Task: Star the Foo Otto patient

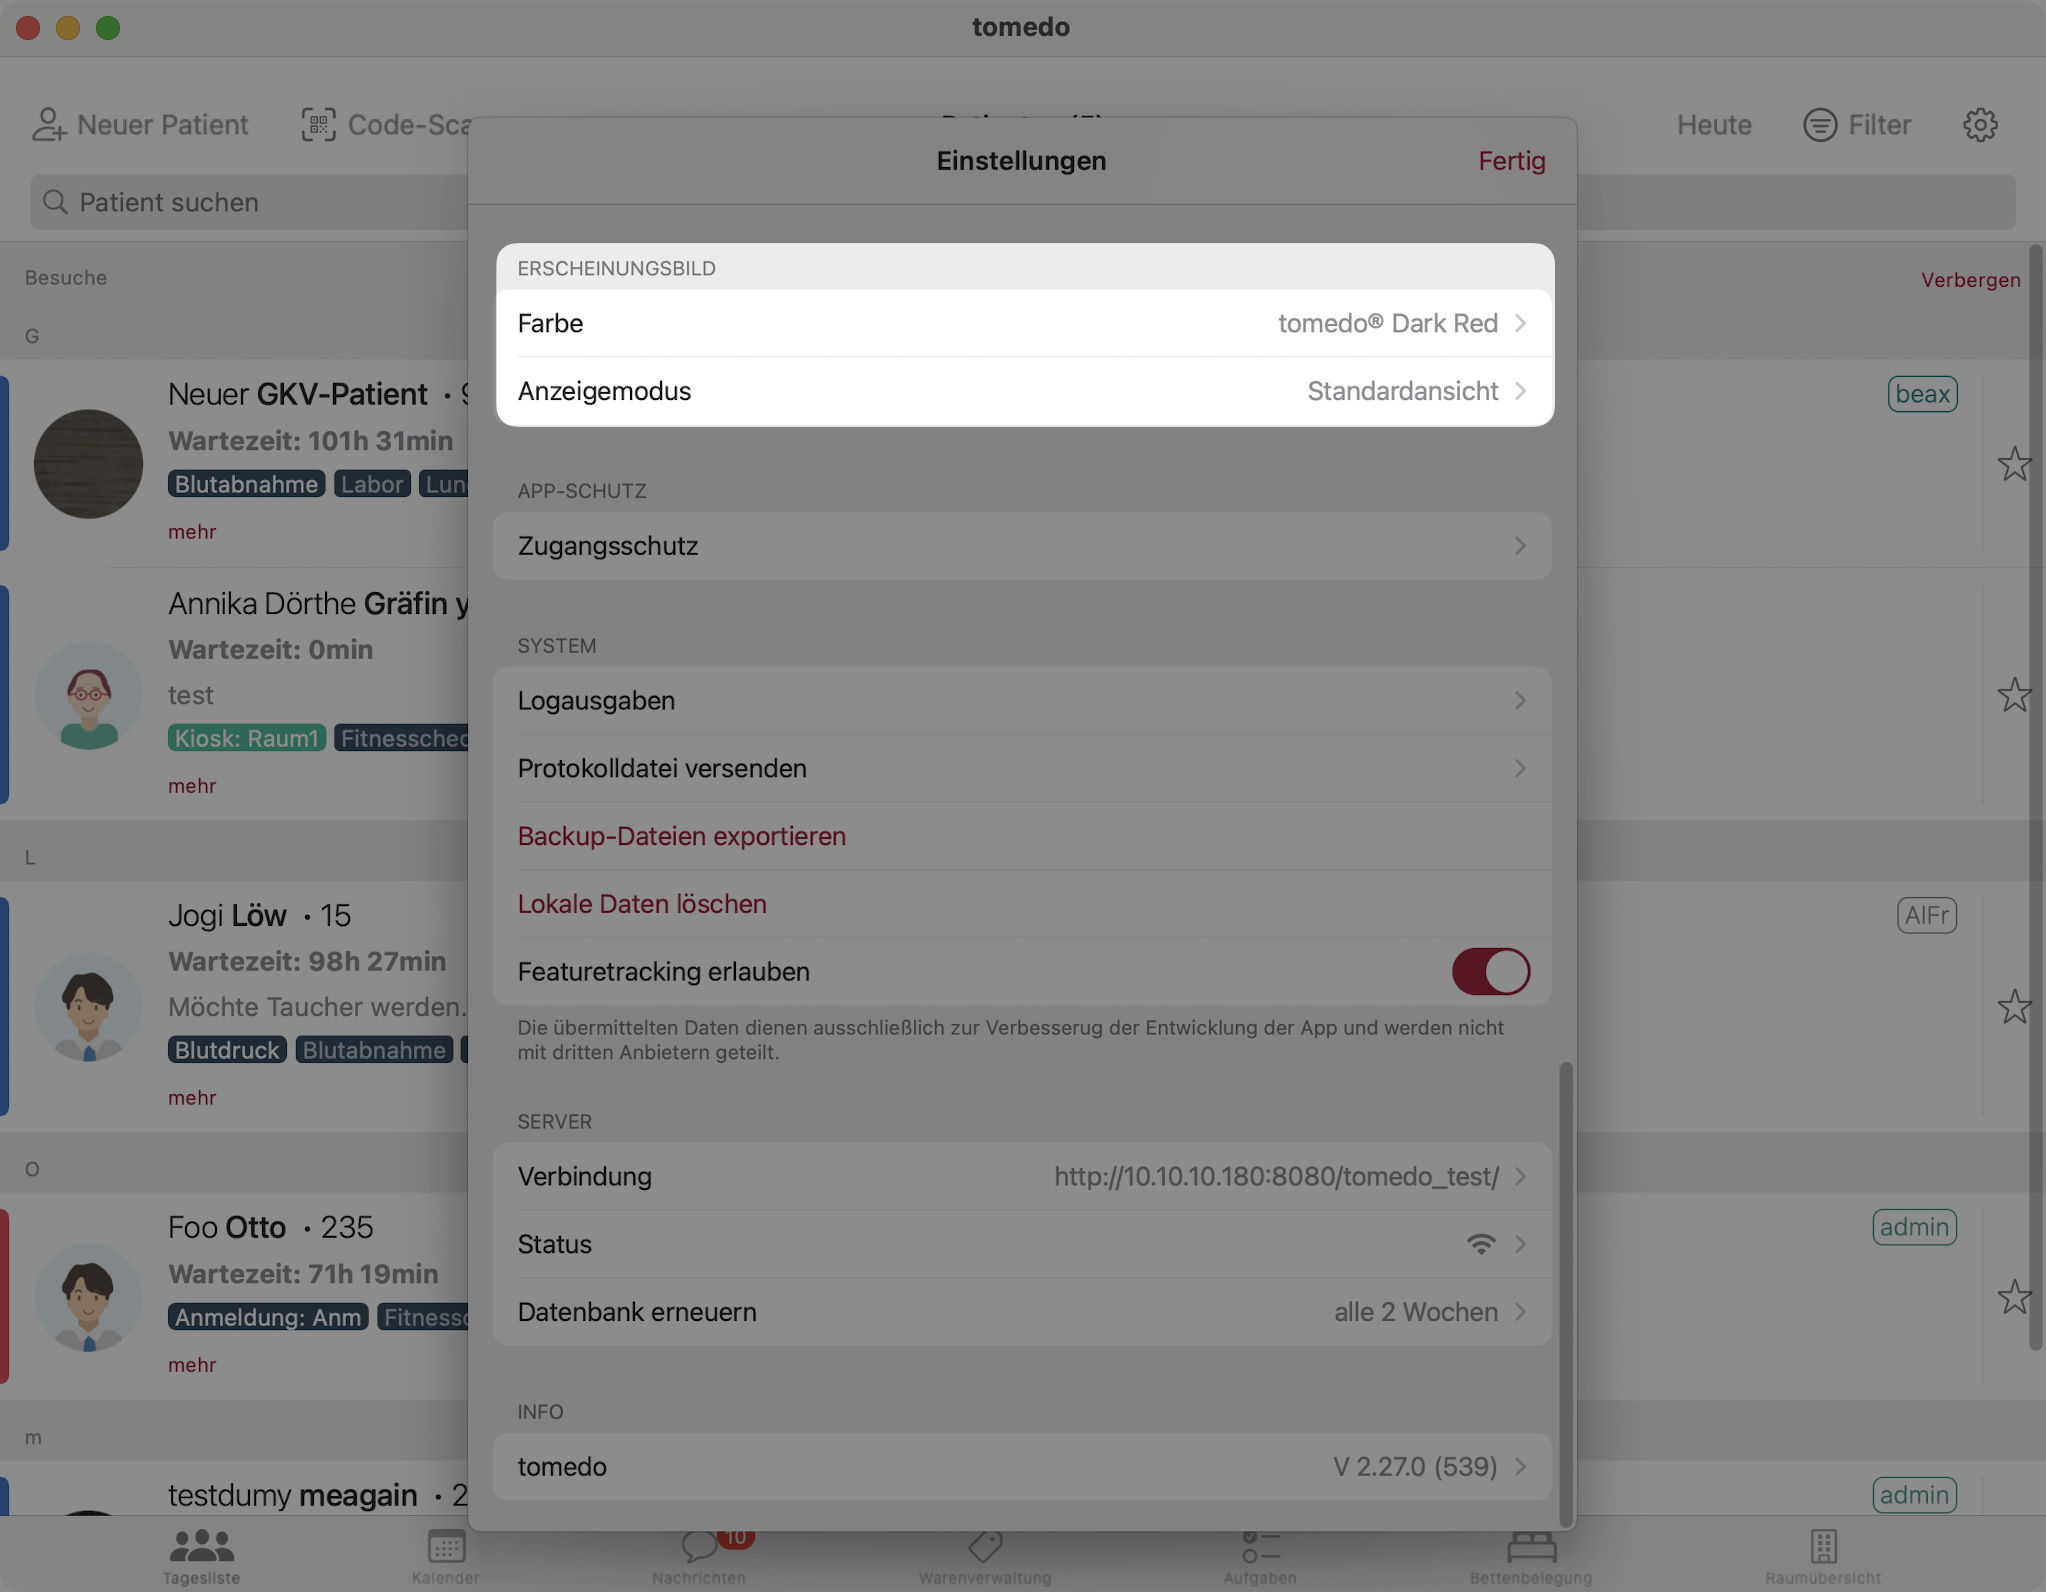Action: [x=2014, y=1297]
